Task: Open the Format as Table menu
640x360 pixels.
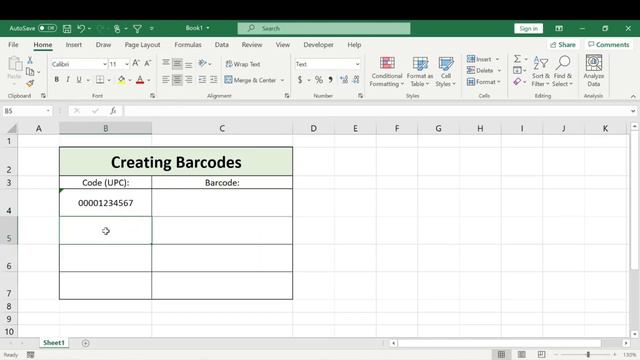Action: point(420,72)
